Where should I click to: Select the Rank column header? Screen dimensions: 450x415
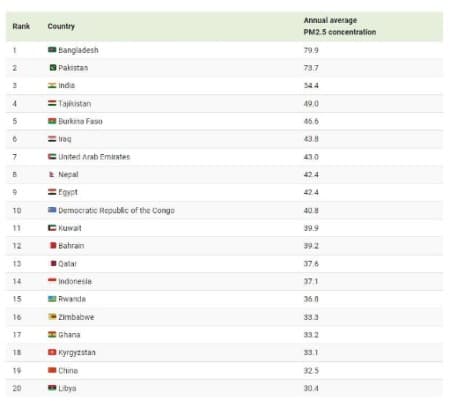coord(21,26)
